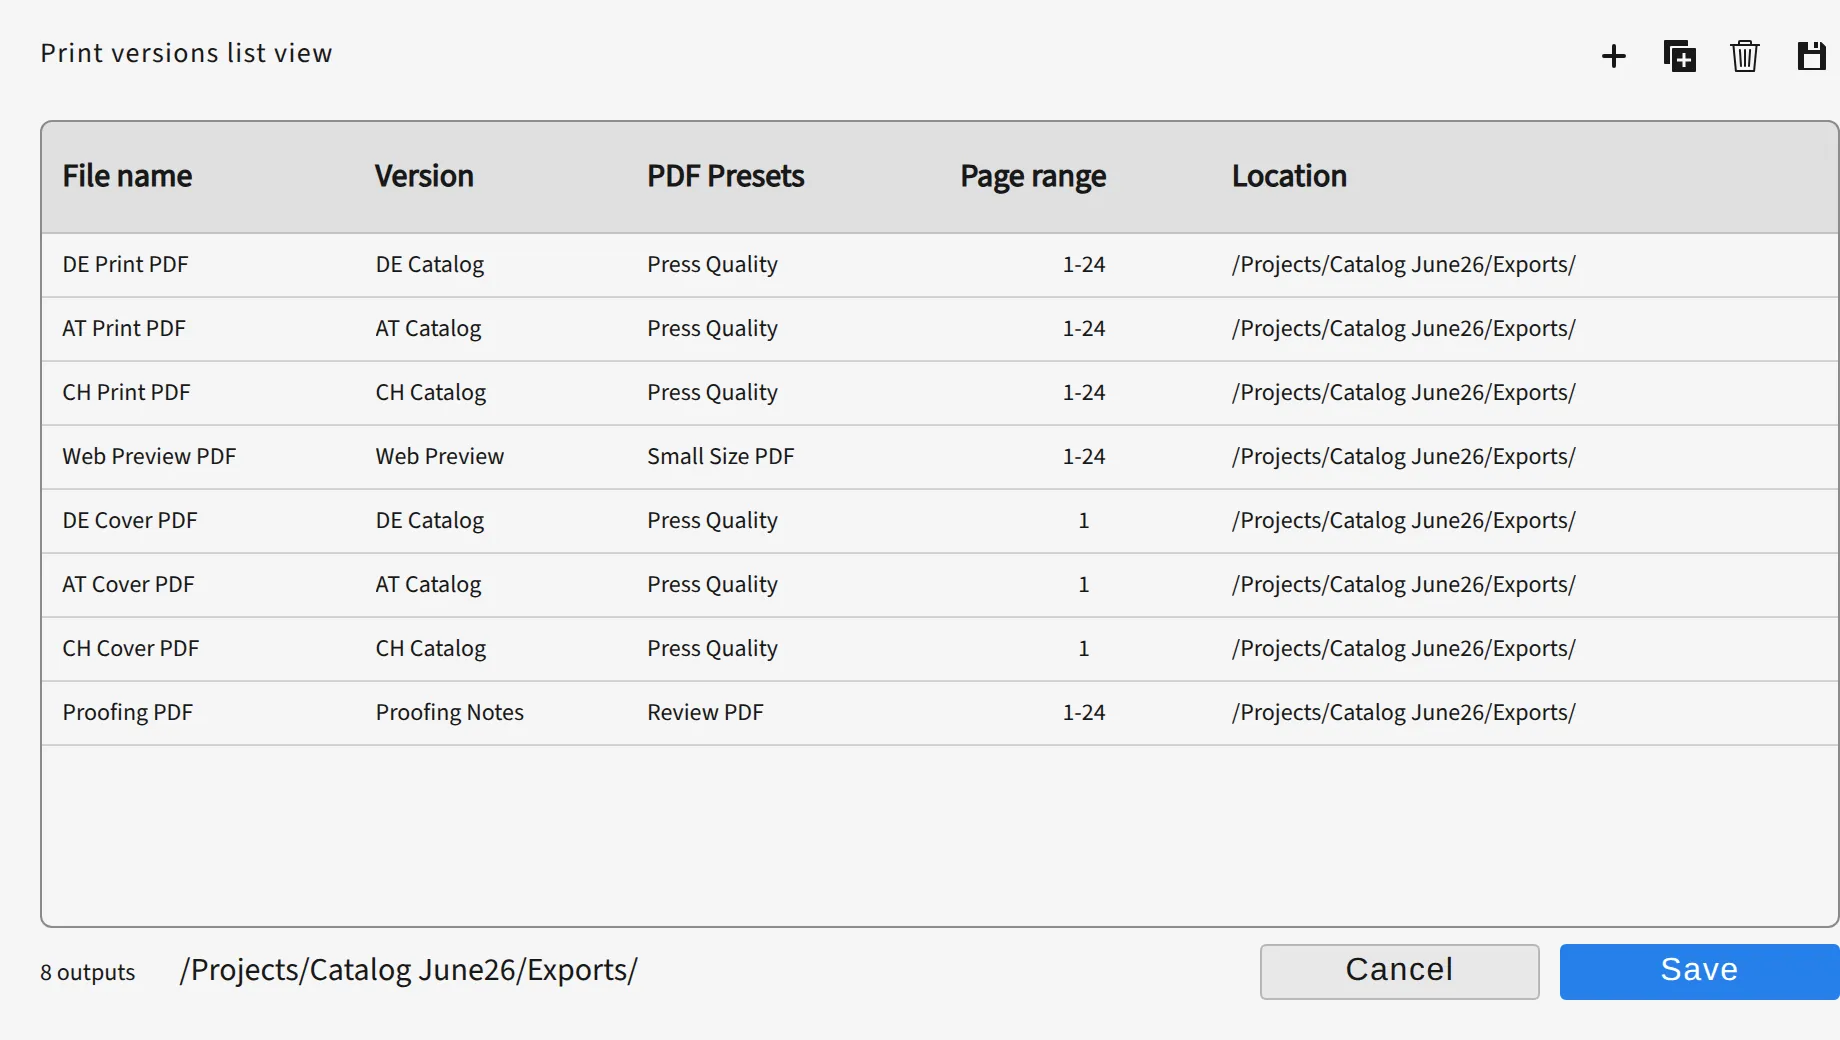Click the Review PDF preset cell

[705, 713]
